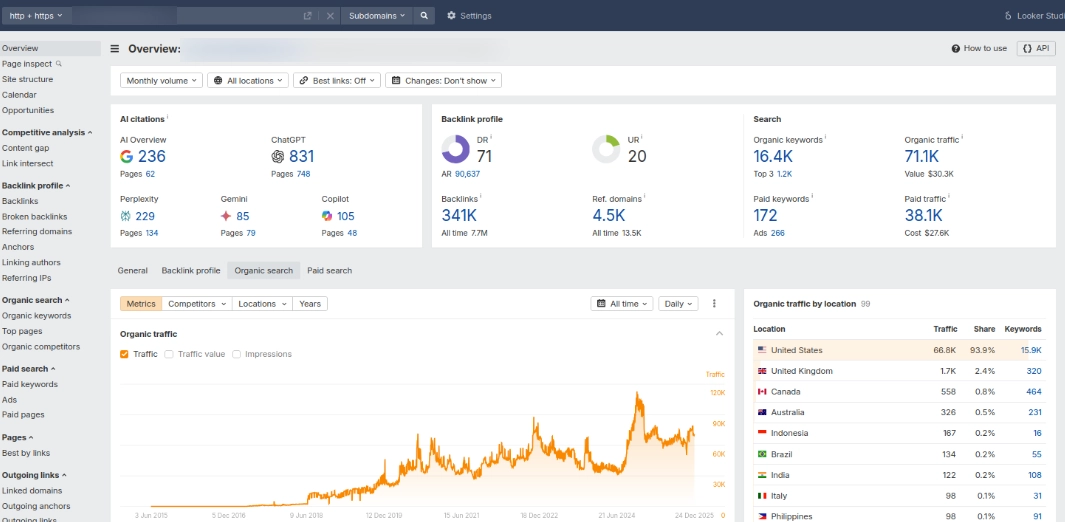1065x522 pixels.
Task: Enable the Impressions checkbox
Action: click(x=237, y=354)
